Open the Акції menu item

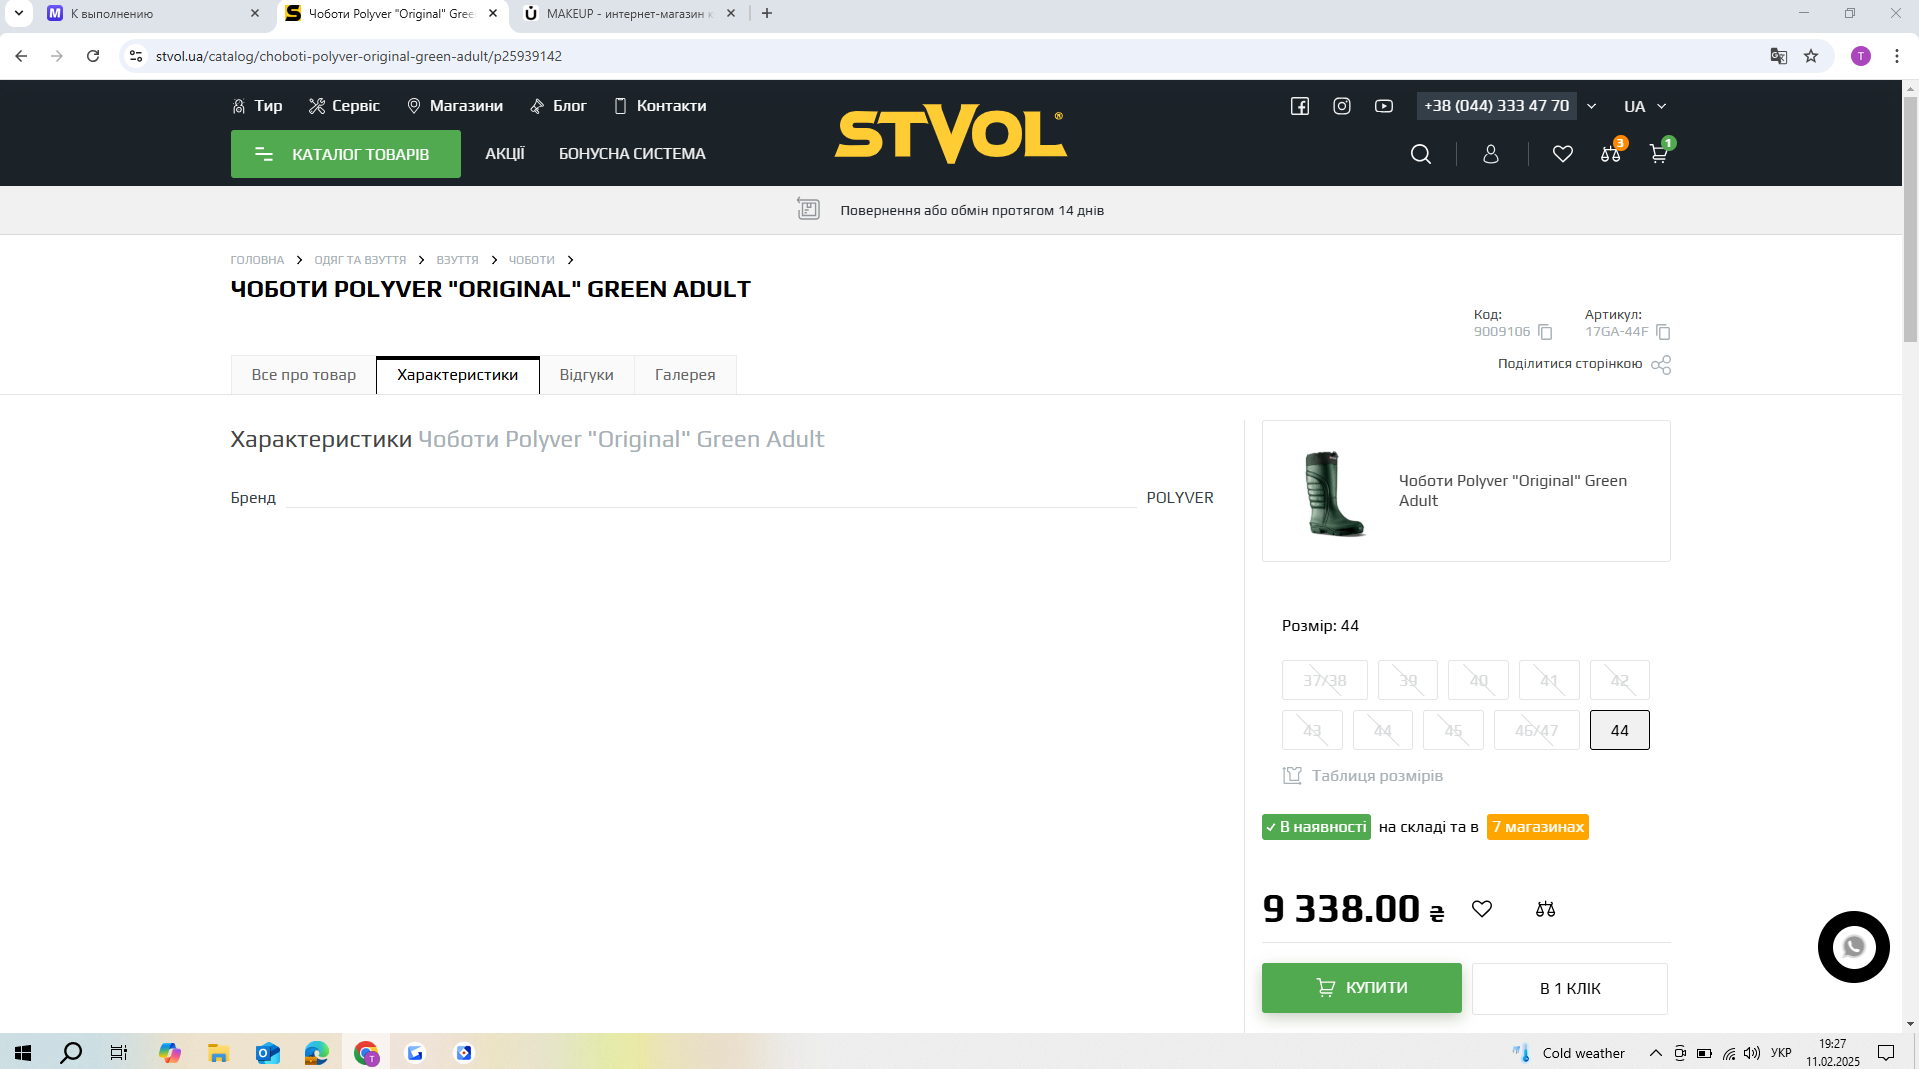(505, 154)
